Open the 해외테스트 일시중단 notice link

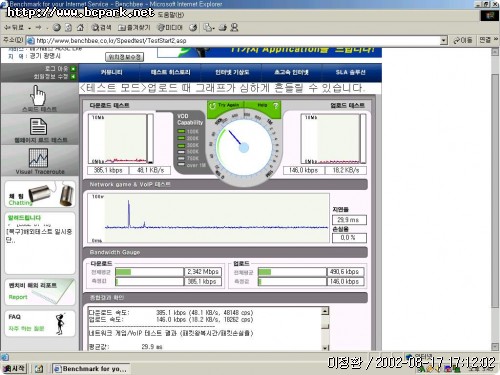click(x=39, y=235)
